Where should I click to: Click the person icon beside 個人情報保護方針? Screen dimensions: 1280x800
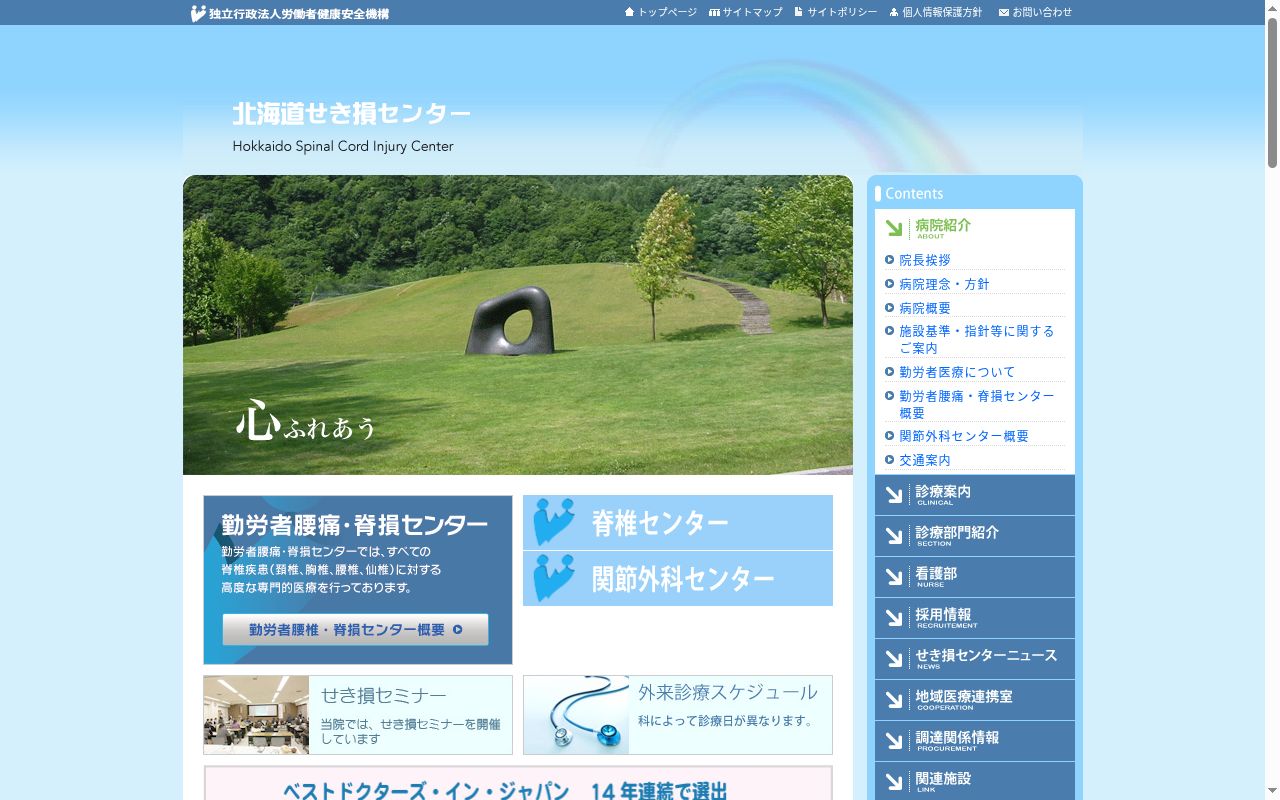(x=894, y=12)
